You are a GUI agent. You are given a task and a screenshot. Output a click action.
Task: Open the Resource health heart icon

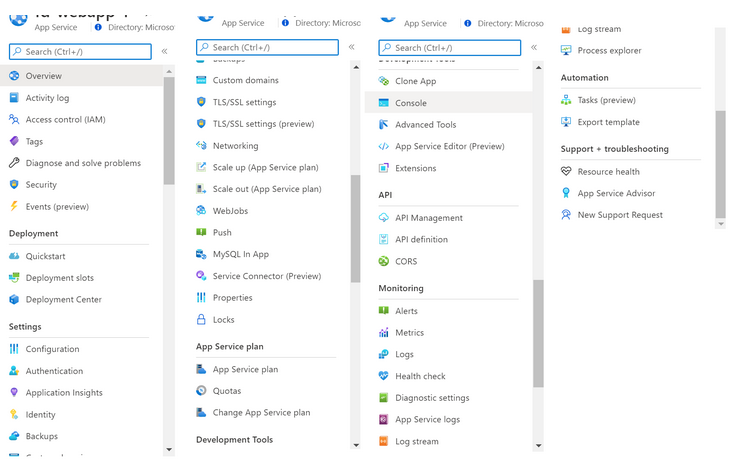[566, 171]
